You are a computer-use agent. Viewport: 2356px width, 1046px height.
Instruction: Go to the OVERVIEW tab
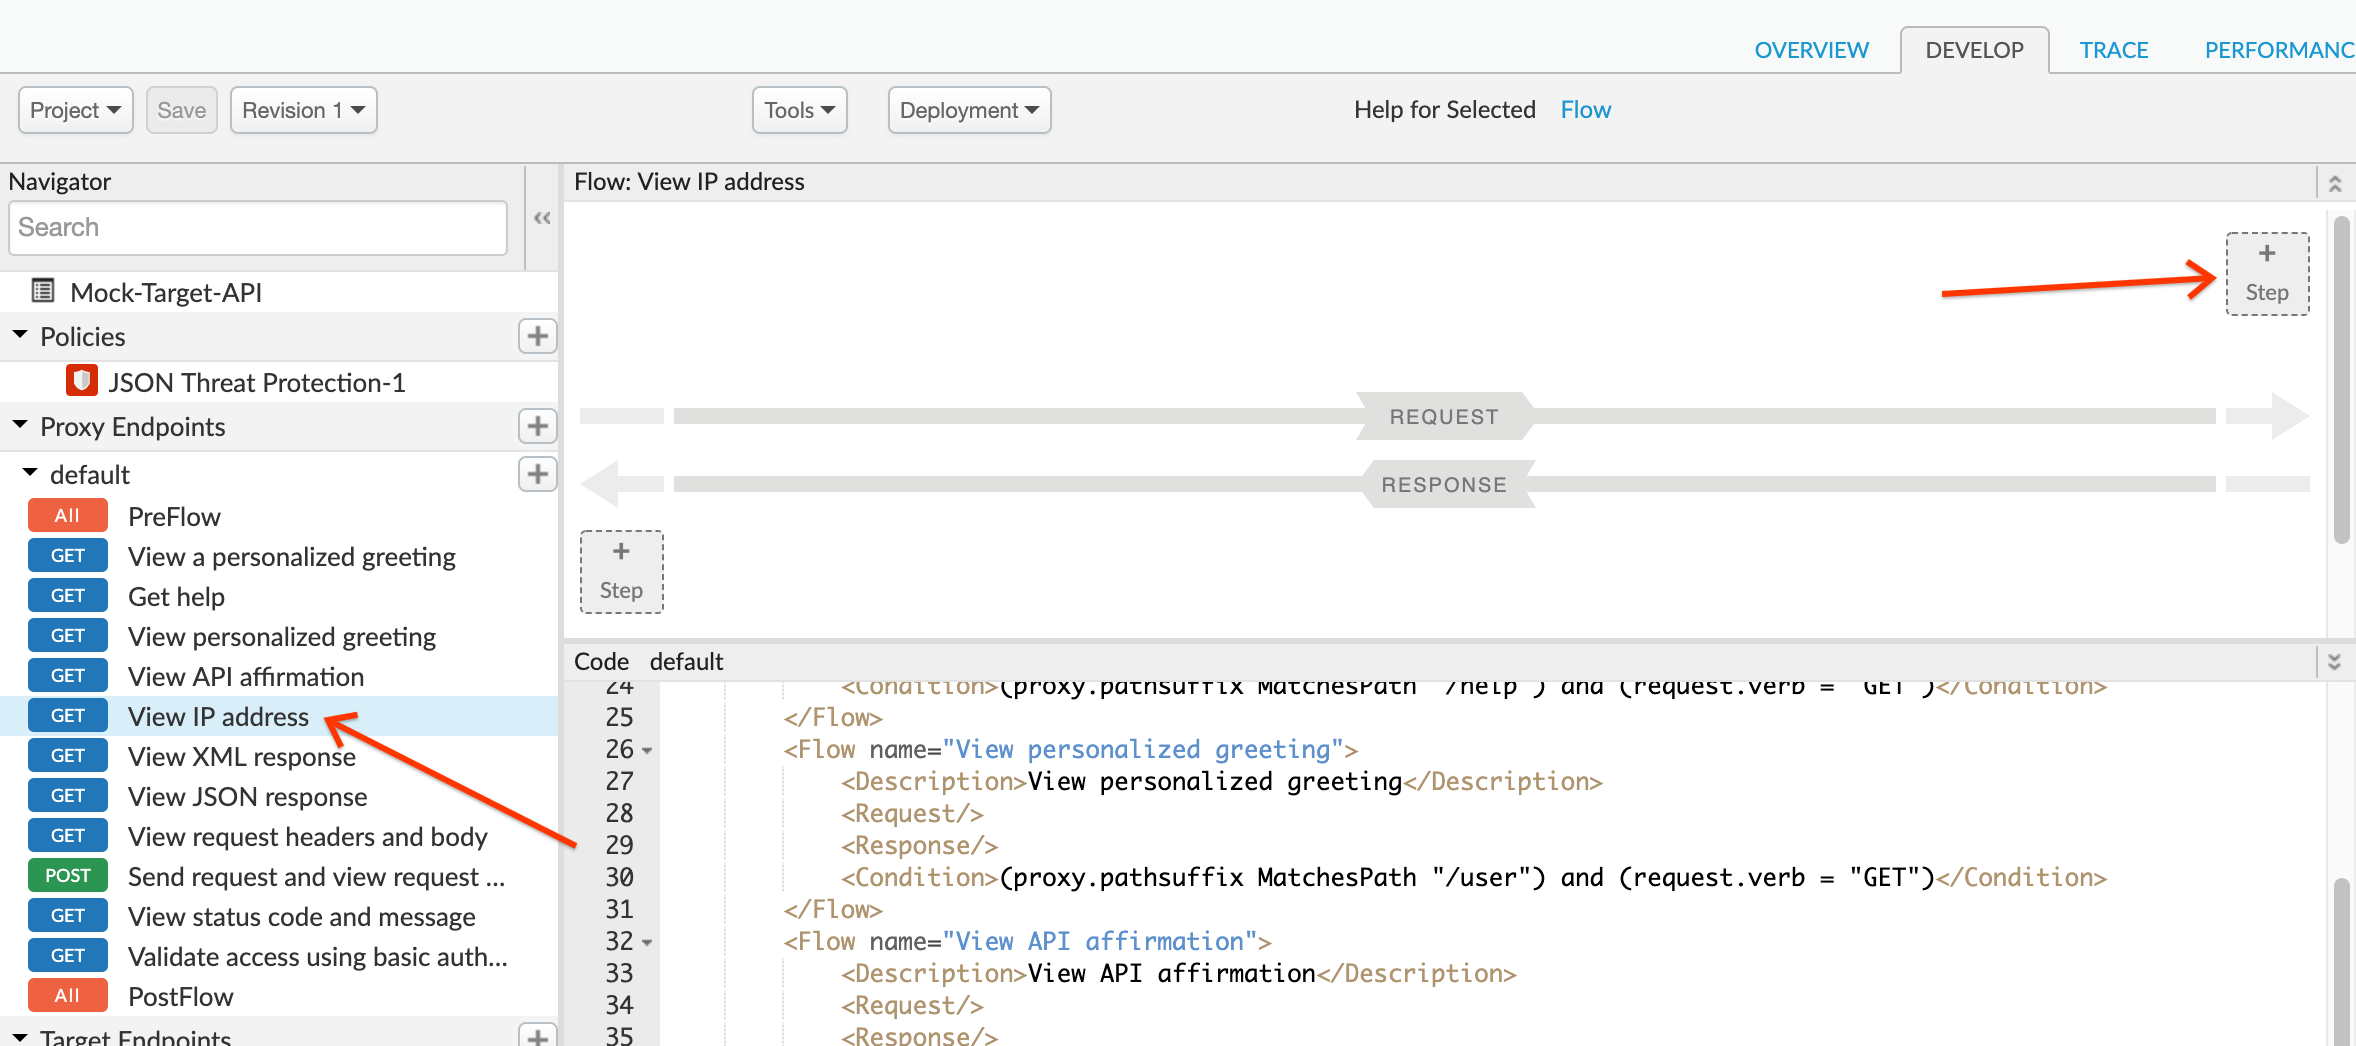pyautogui.click(x=1811, y=50)
